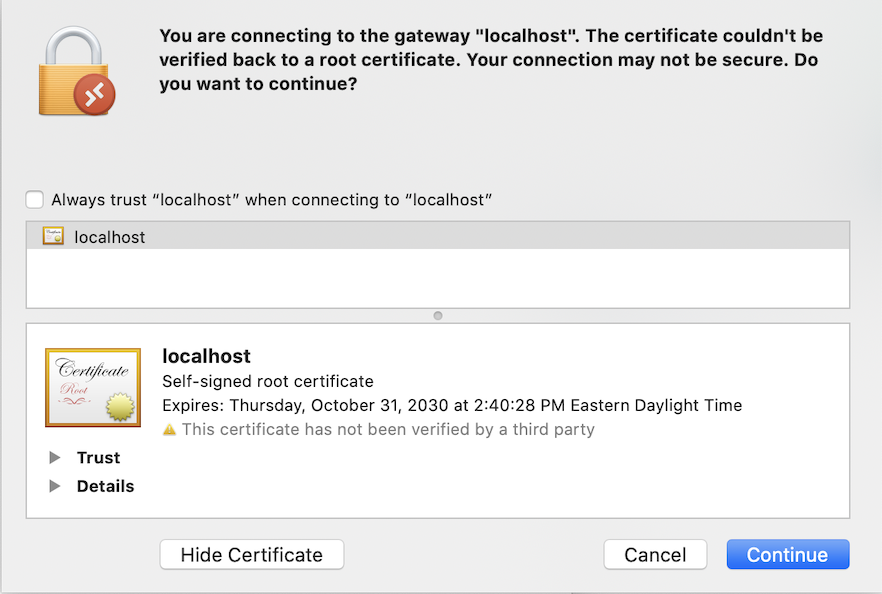Click the Details section label
Image resolution: width=882 pixels, height=594 pixels.
(105, 487)
